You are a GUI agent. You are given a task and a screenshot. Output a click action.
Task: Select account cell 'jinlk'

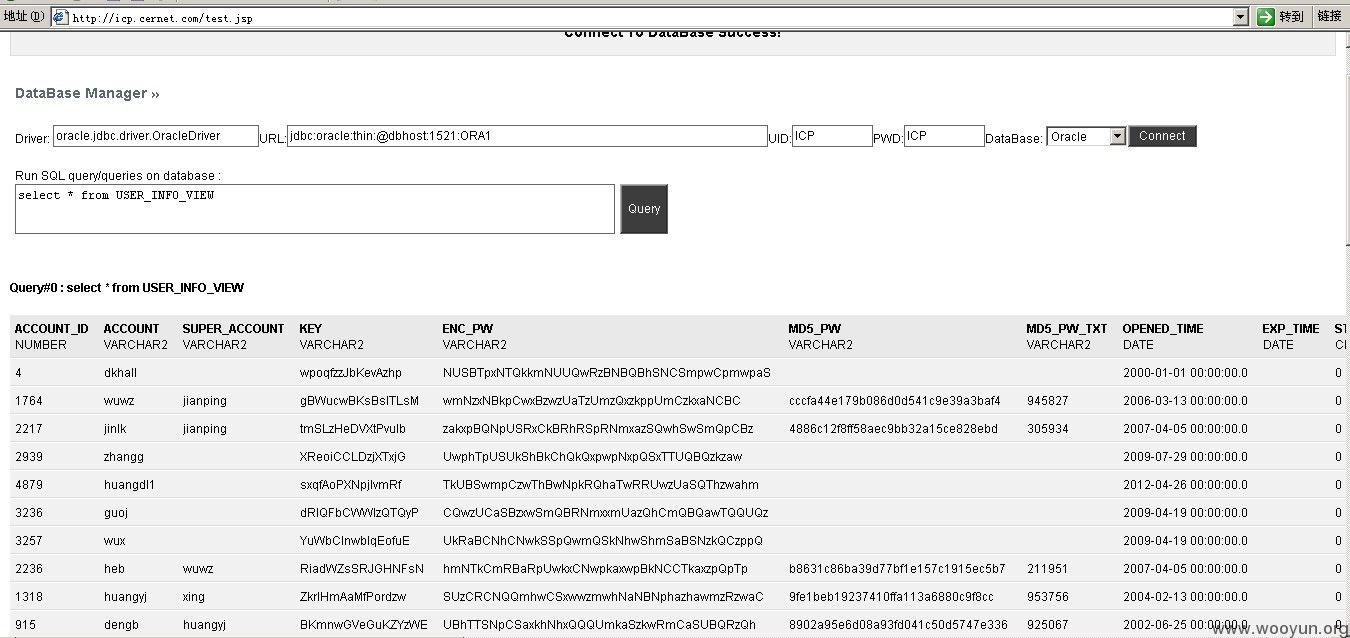pos(115,429)
